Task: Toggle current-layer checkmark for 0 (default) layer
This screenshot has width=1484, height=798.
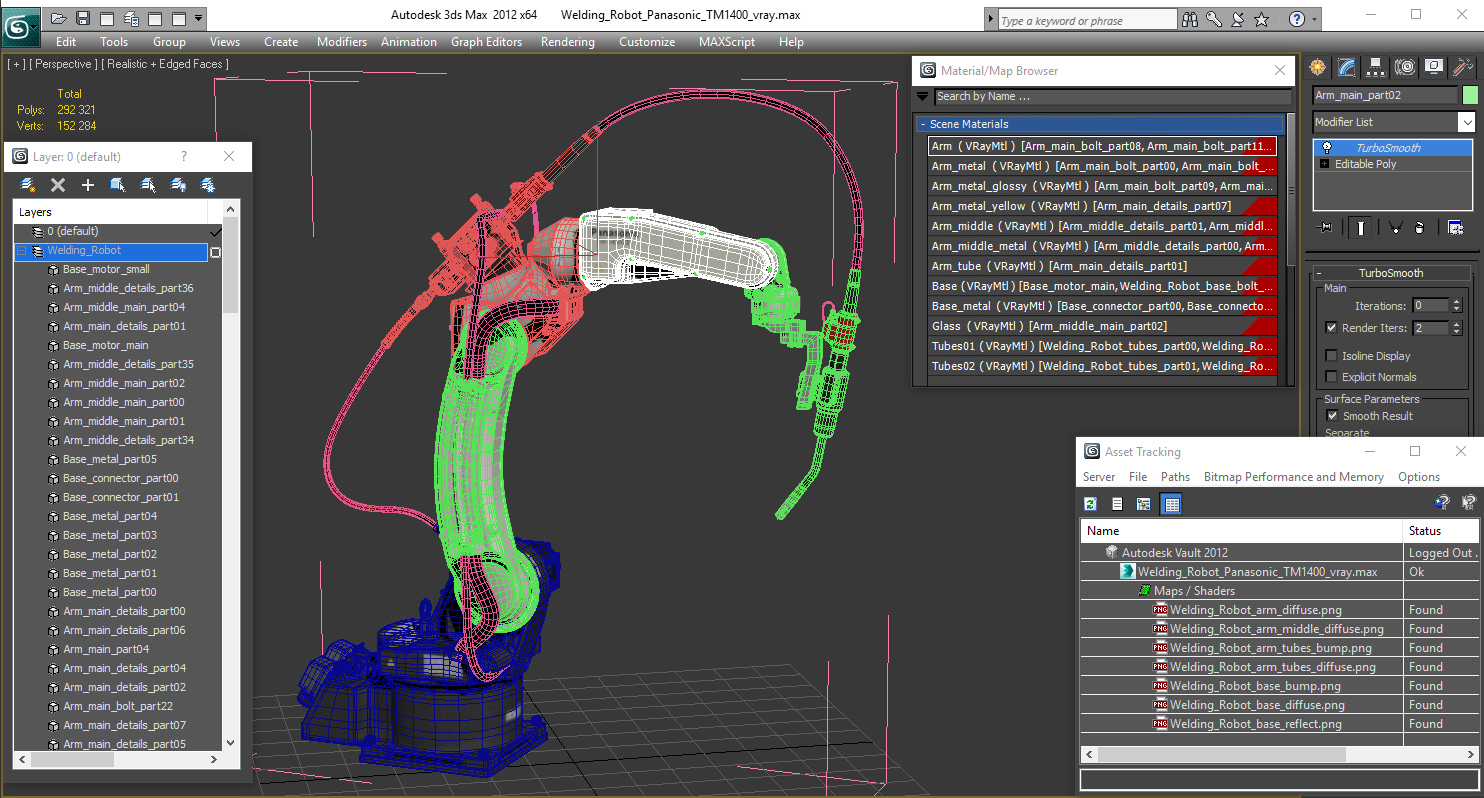Action: [214, 231]
